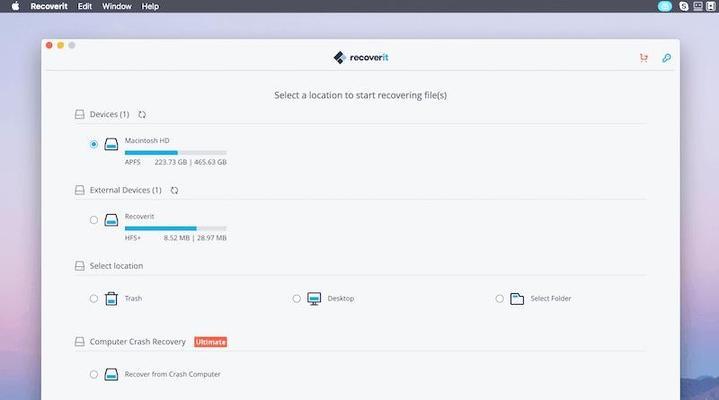Open the Window menu
This screenshot has height=400, width=719.
[116, 6]
